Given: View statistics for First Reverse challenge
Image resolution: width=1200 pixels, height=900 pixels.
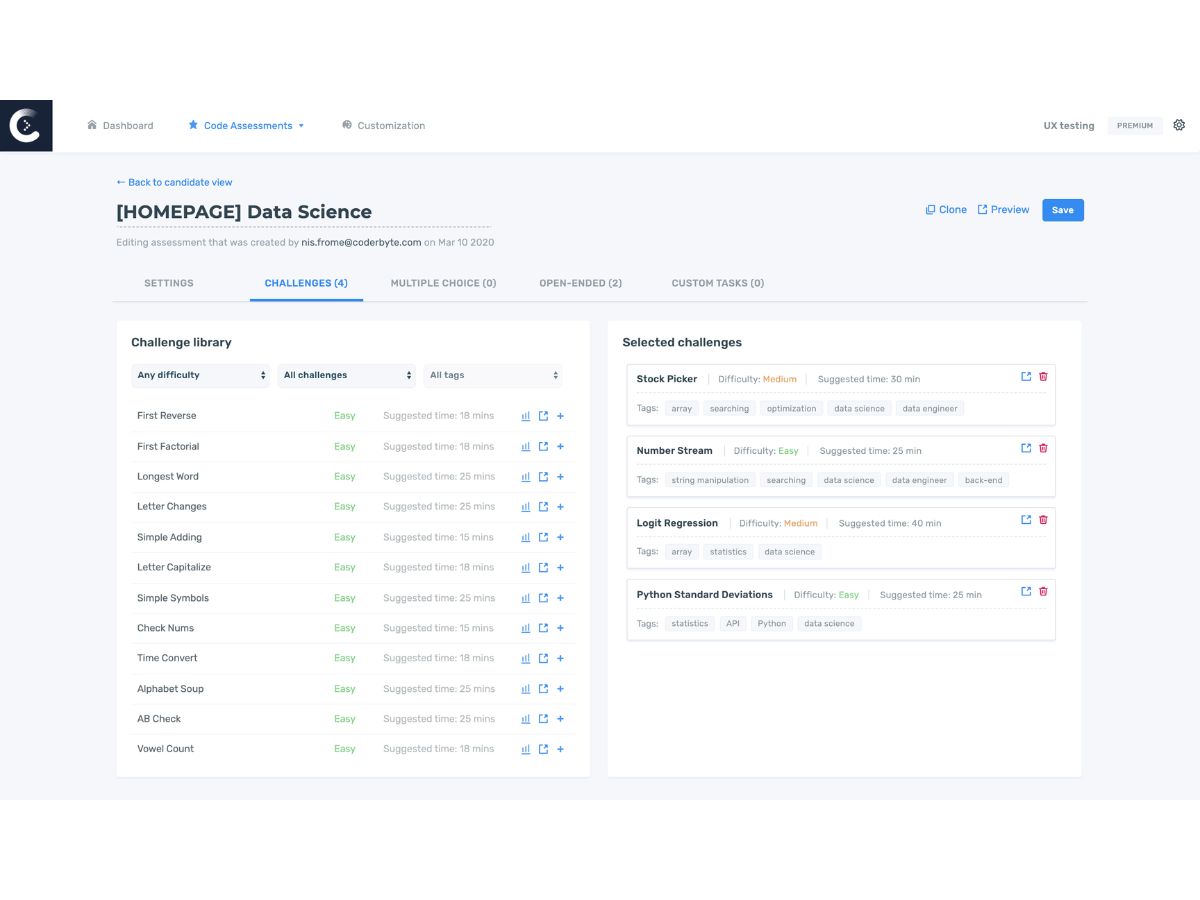Looking at the screenshot, I should click(526, 416).
